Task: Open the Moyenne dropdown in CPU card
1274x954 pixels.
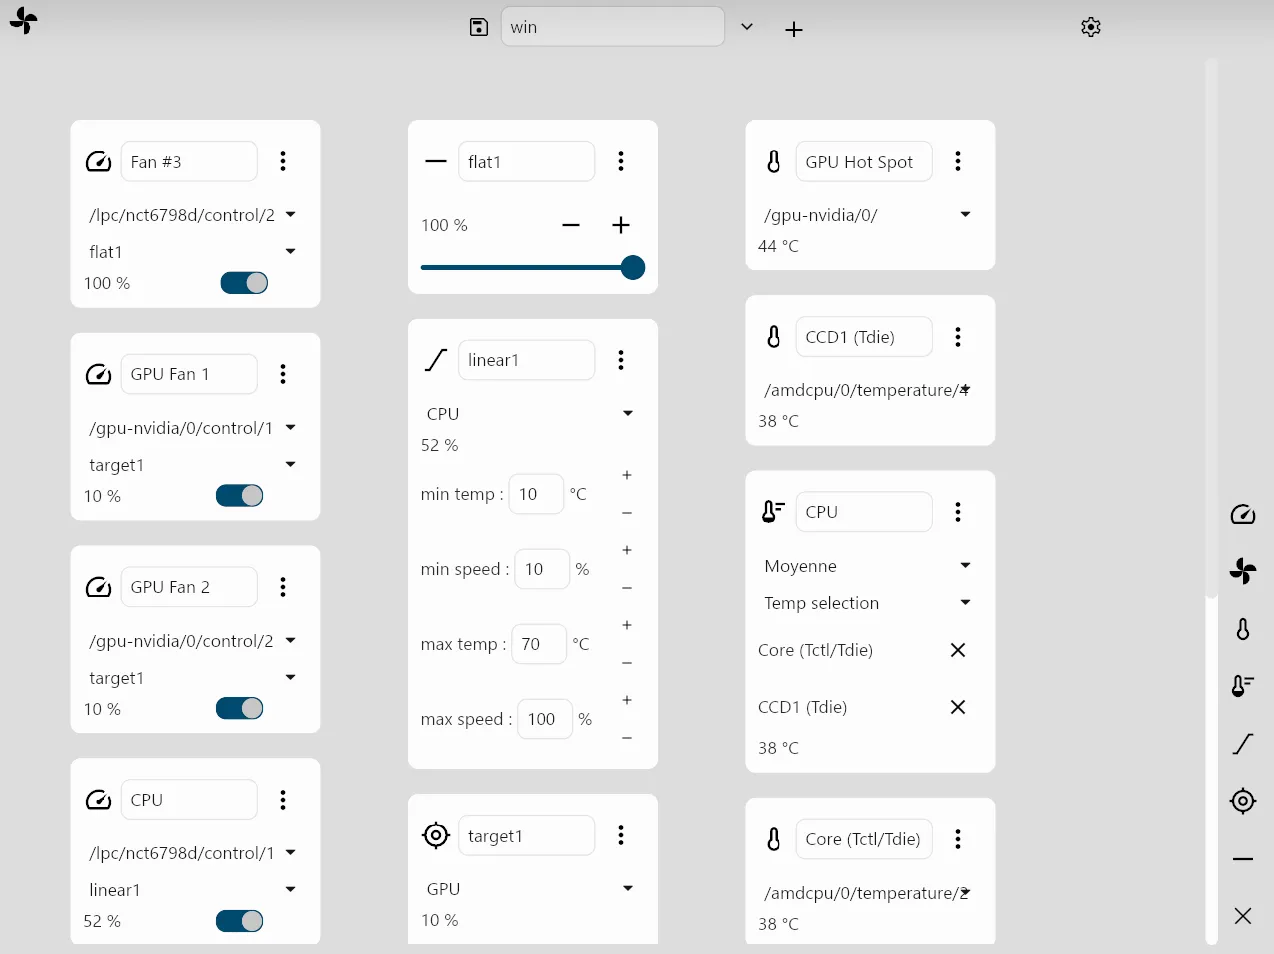Action: [965, 566]
